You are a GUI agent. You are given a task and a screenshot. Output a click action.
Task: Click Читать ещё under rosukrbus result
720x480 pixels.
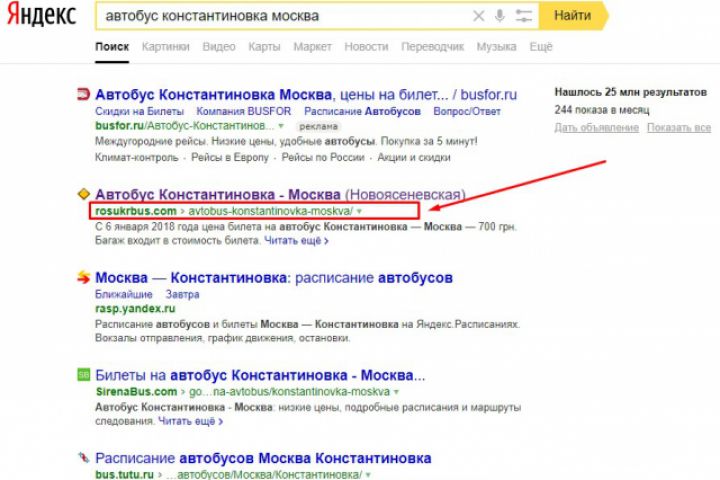[x=296, y=241]
